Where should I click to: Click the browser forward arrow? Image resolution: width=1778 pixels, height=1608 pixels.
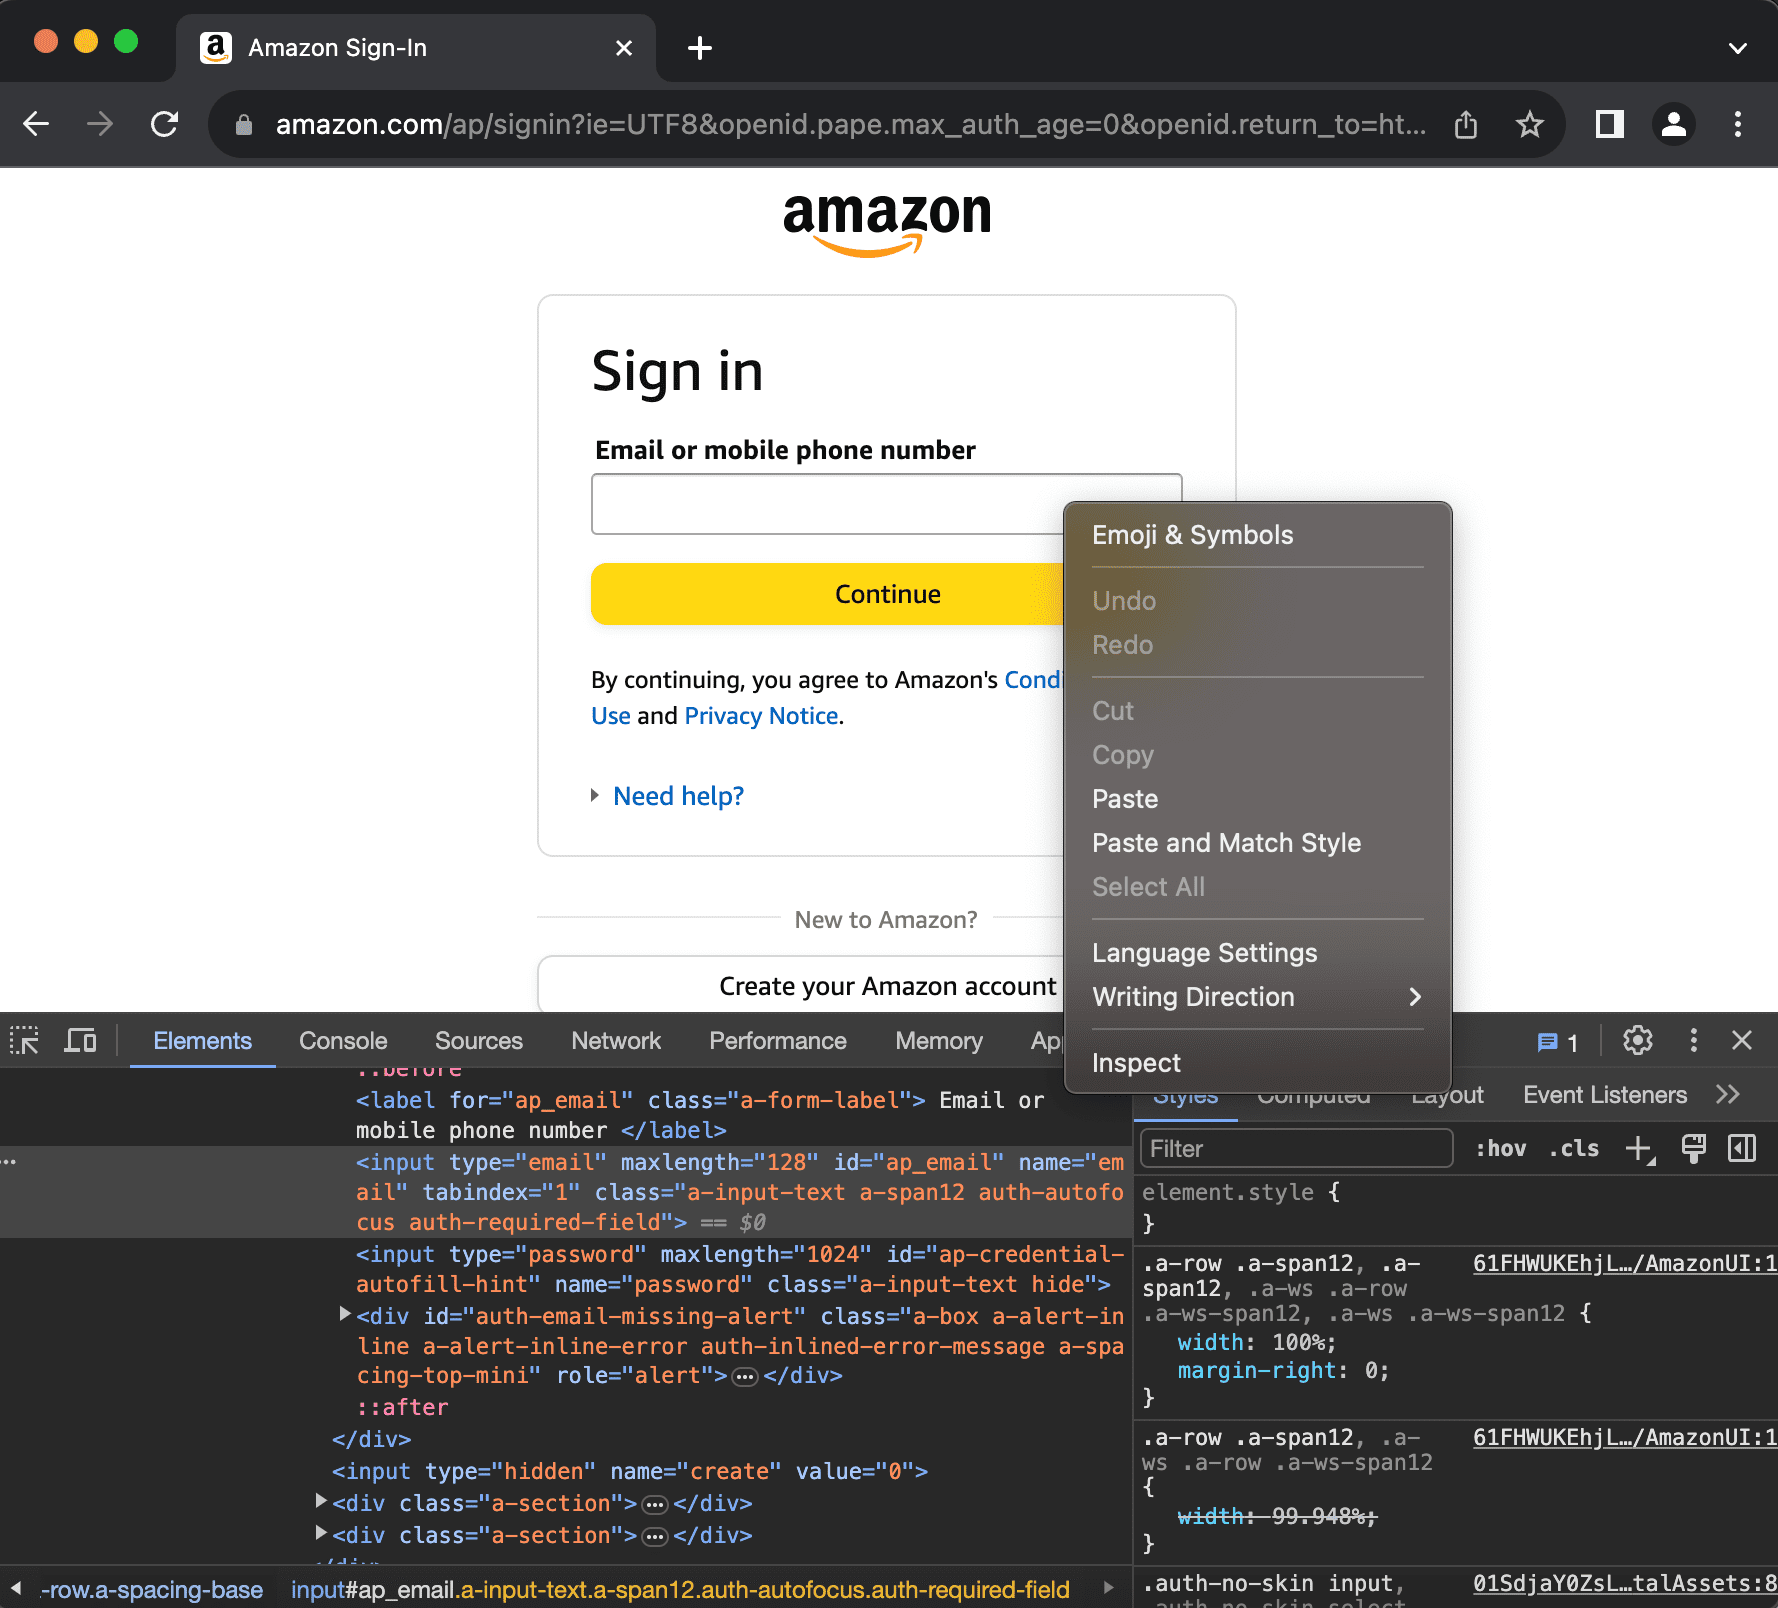click(x=100, y=124)
